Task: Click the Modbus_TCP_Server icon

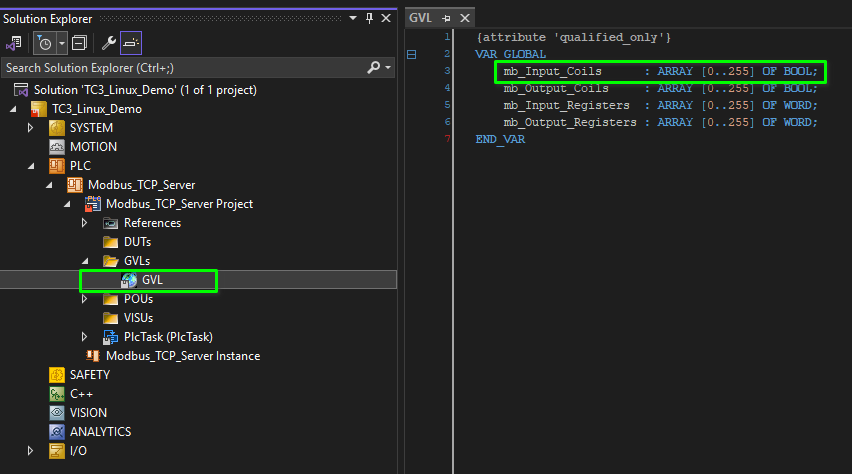Action: pyautogui.click(x=74, y=185)
